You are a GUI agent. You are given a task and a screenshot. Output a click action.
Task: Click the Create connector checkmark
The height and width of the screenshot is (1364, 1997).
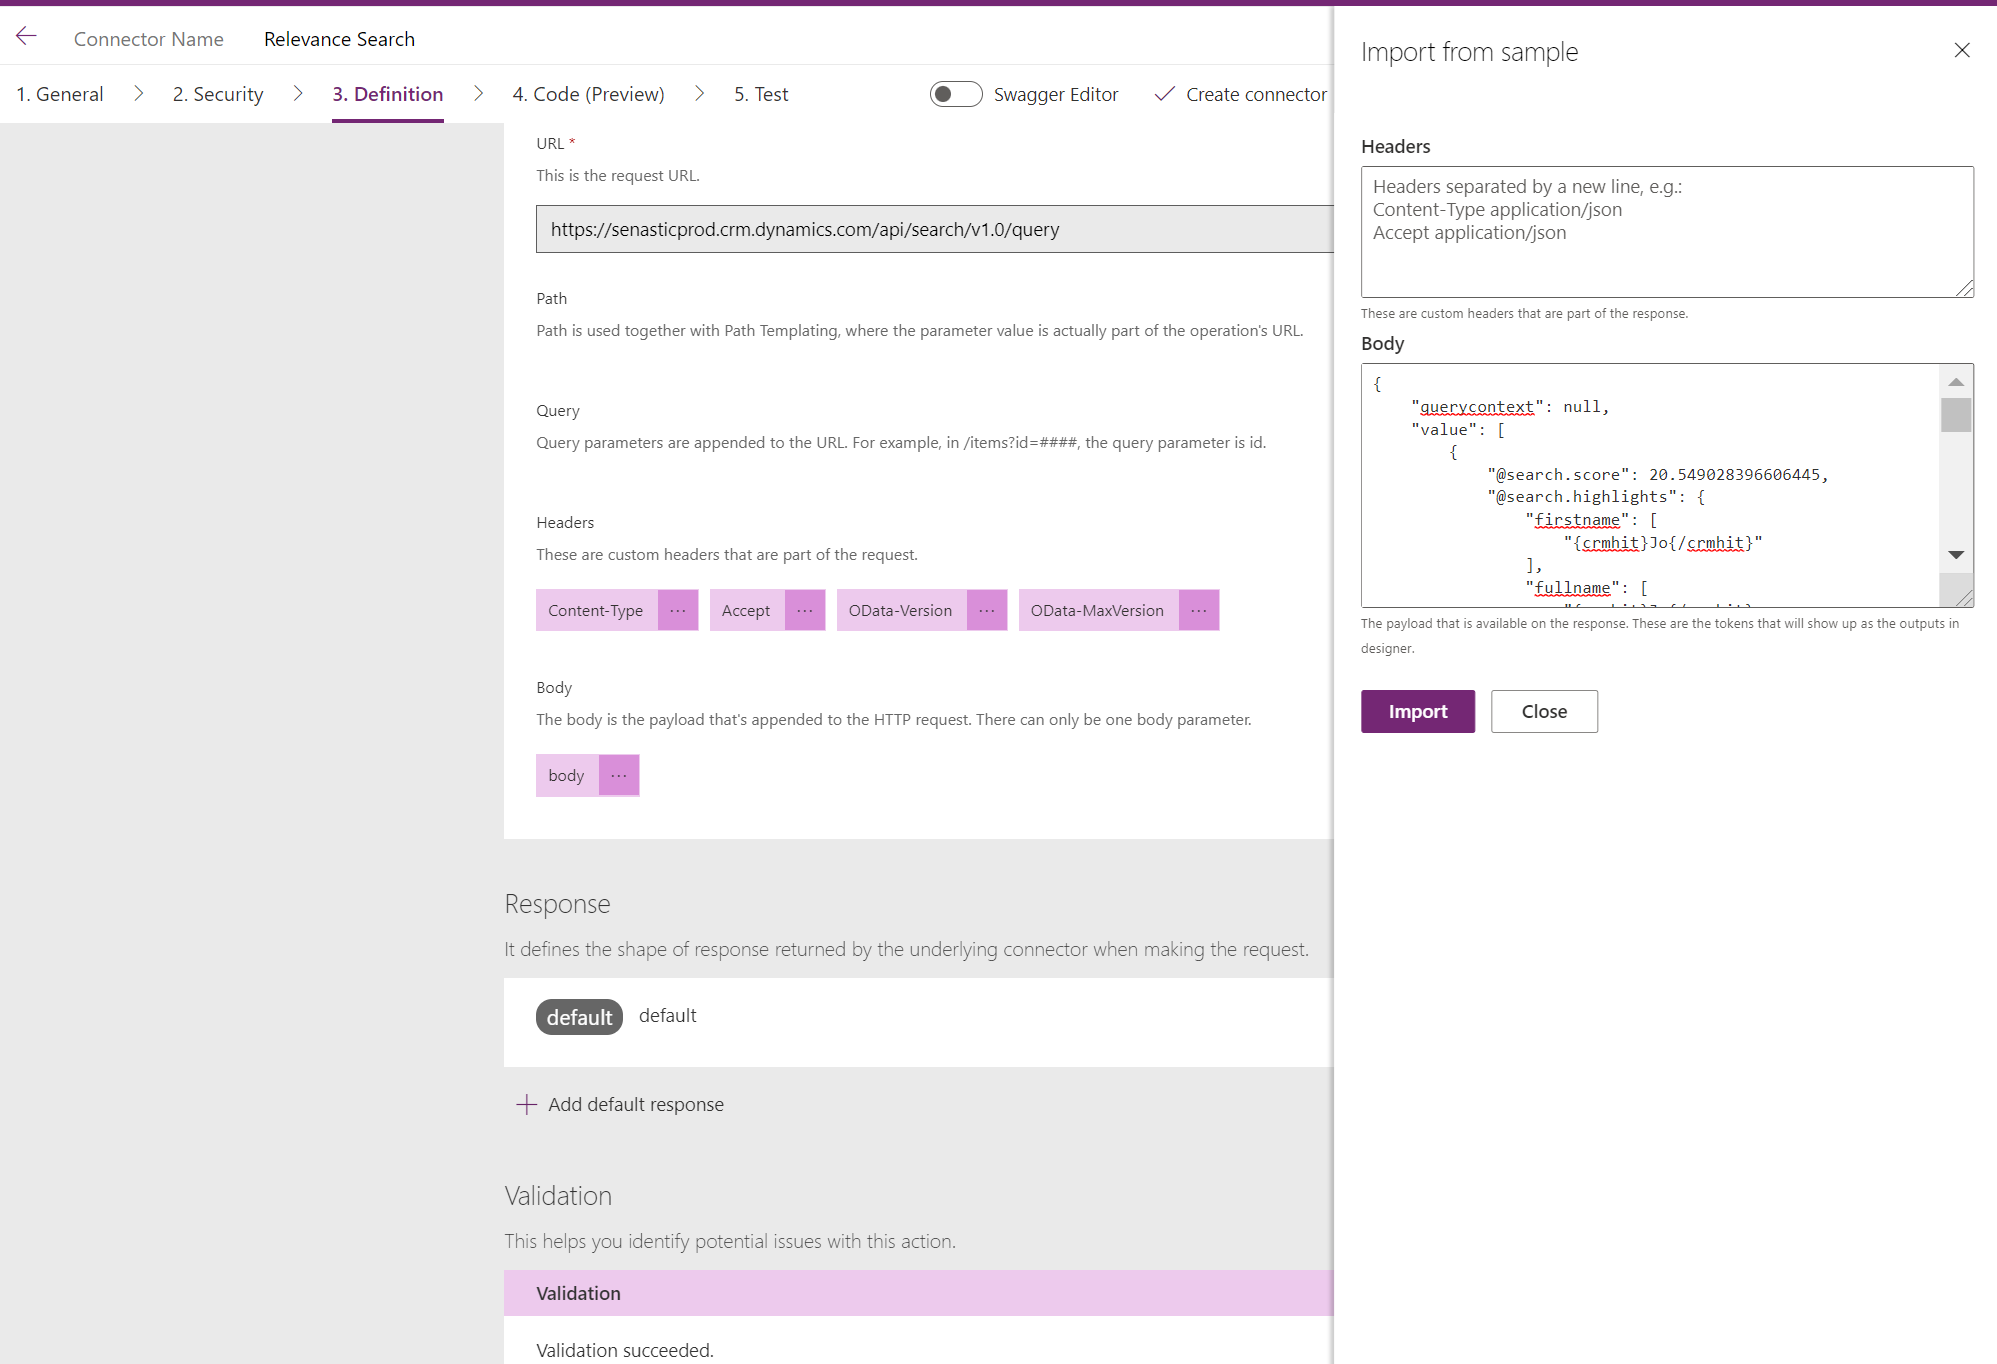1164,94
